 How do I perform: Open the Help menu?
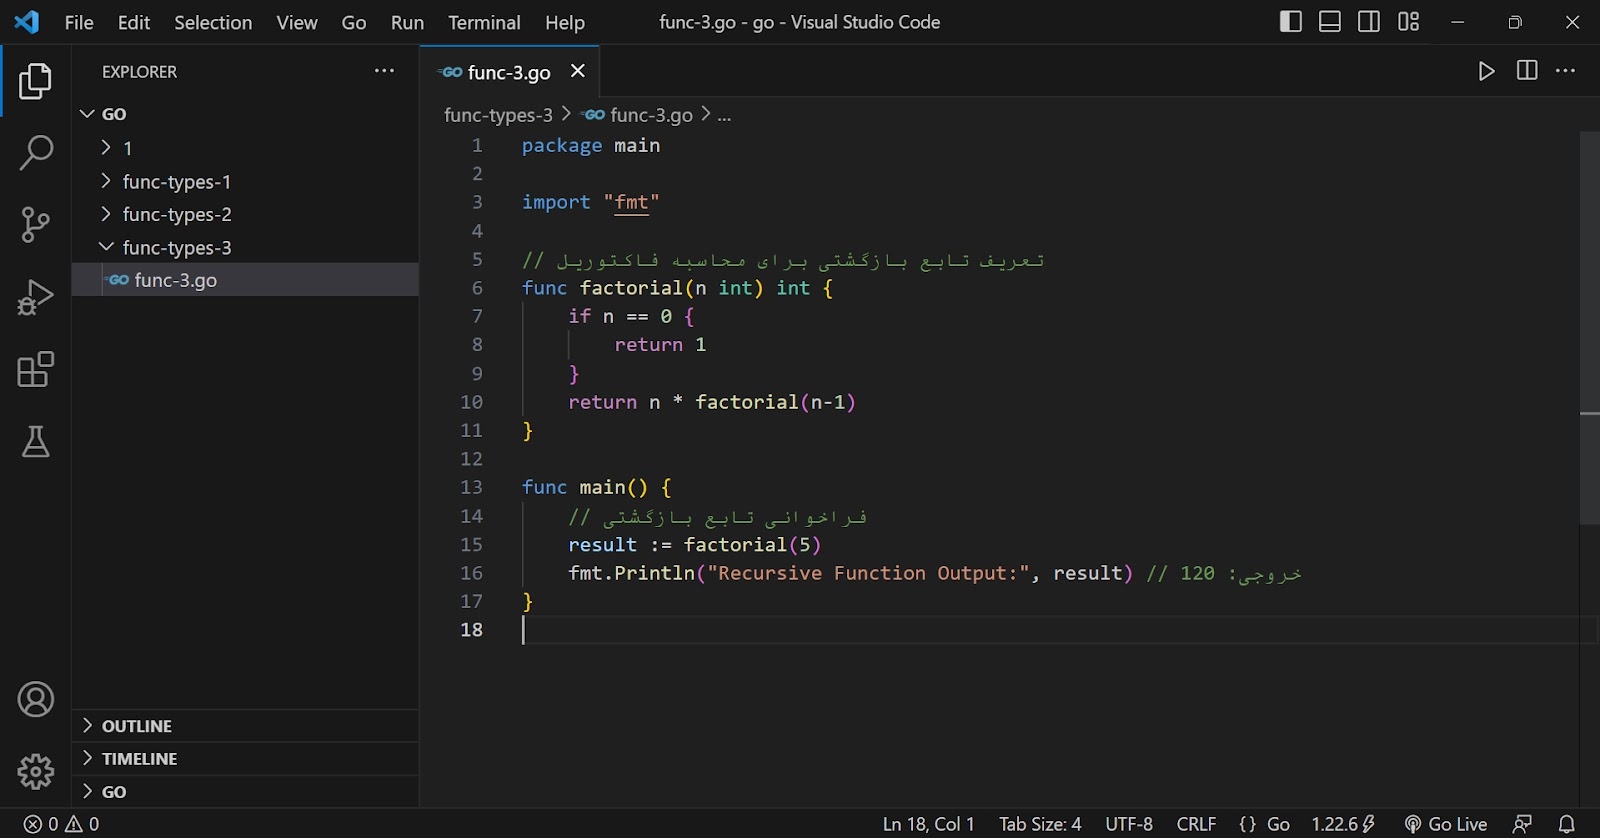click(x=565, y=22)
